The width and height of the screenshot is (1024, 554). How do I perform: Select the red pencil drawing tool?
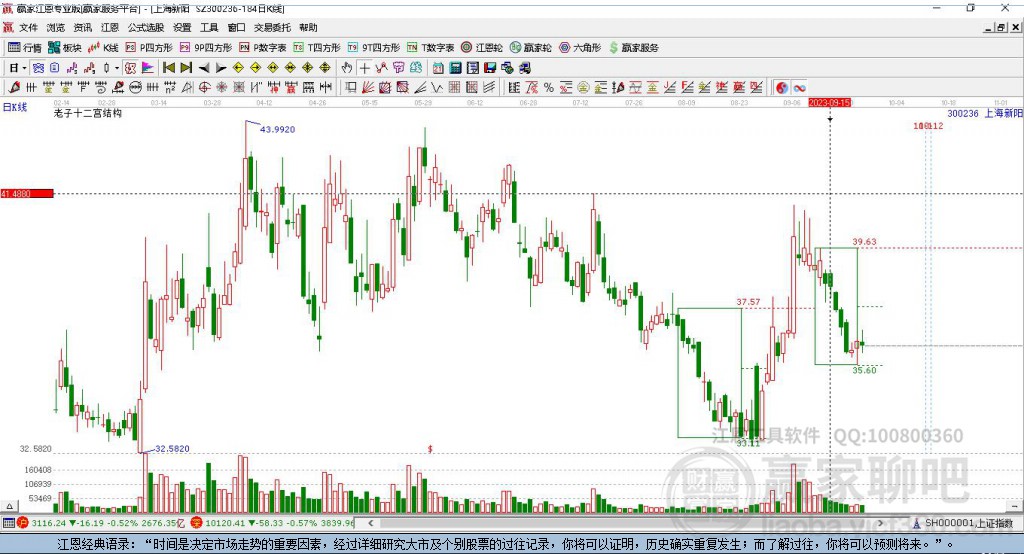tap(14, 87)
